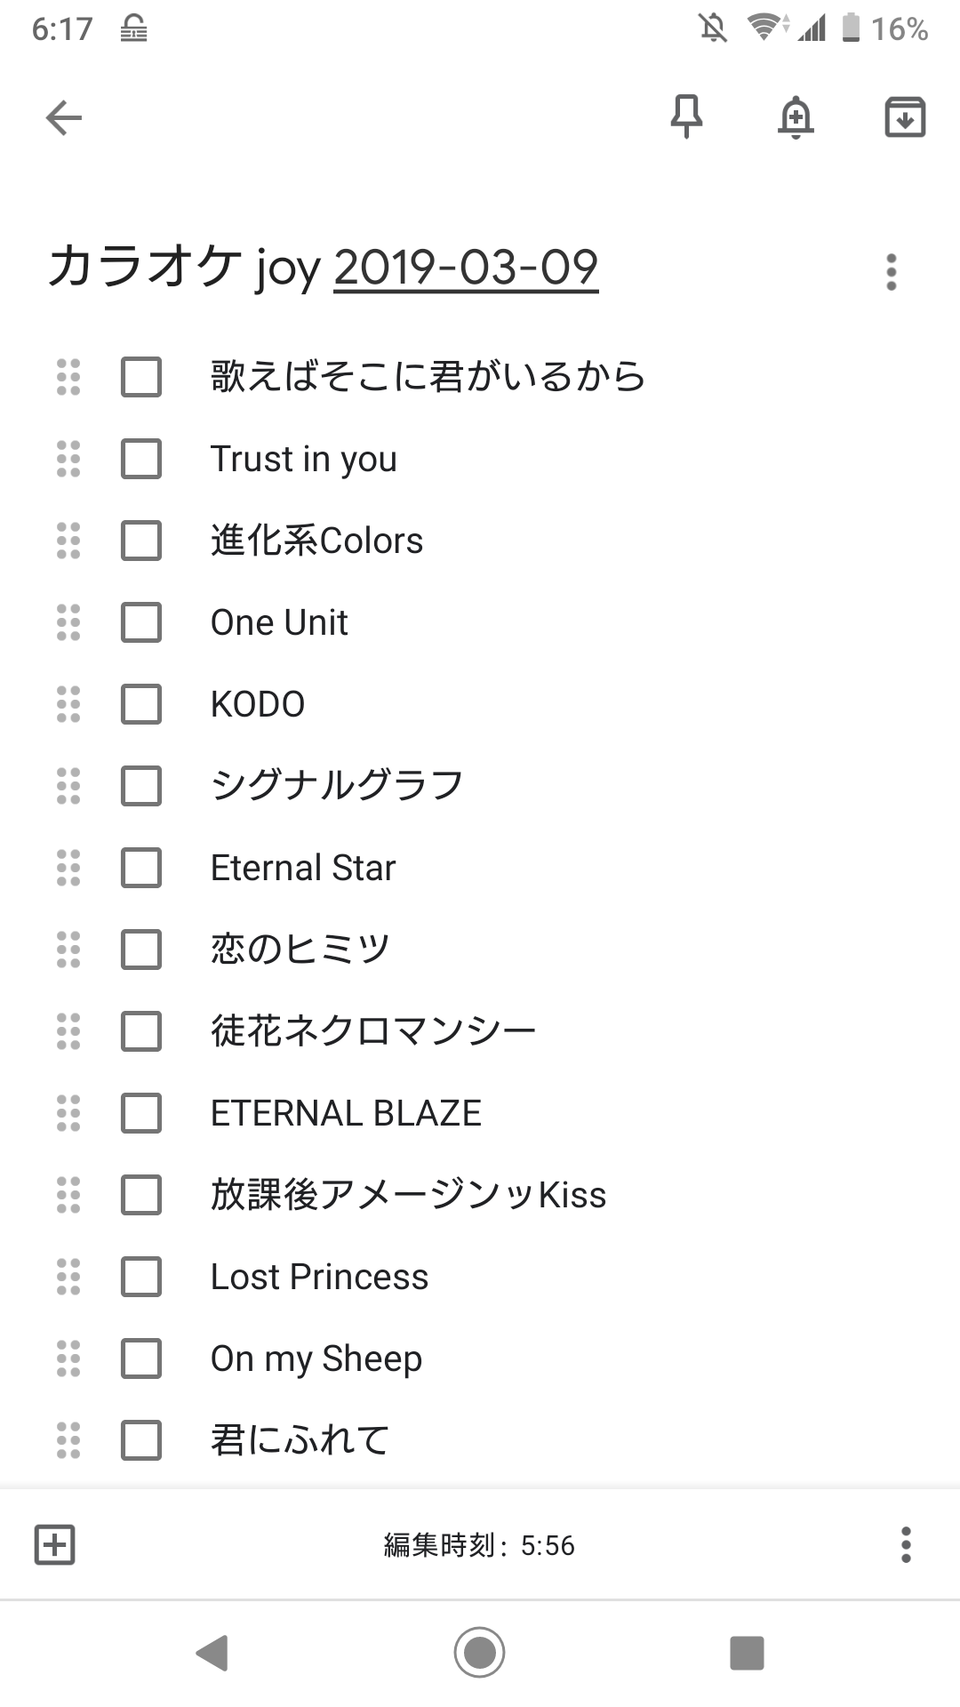Screen dimensions: 960x1707
Task: Tap the Android home button
Action: pyautogui.click(x=479, y=1652)
